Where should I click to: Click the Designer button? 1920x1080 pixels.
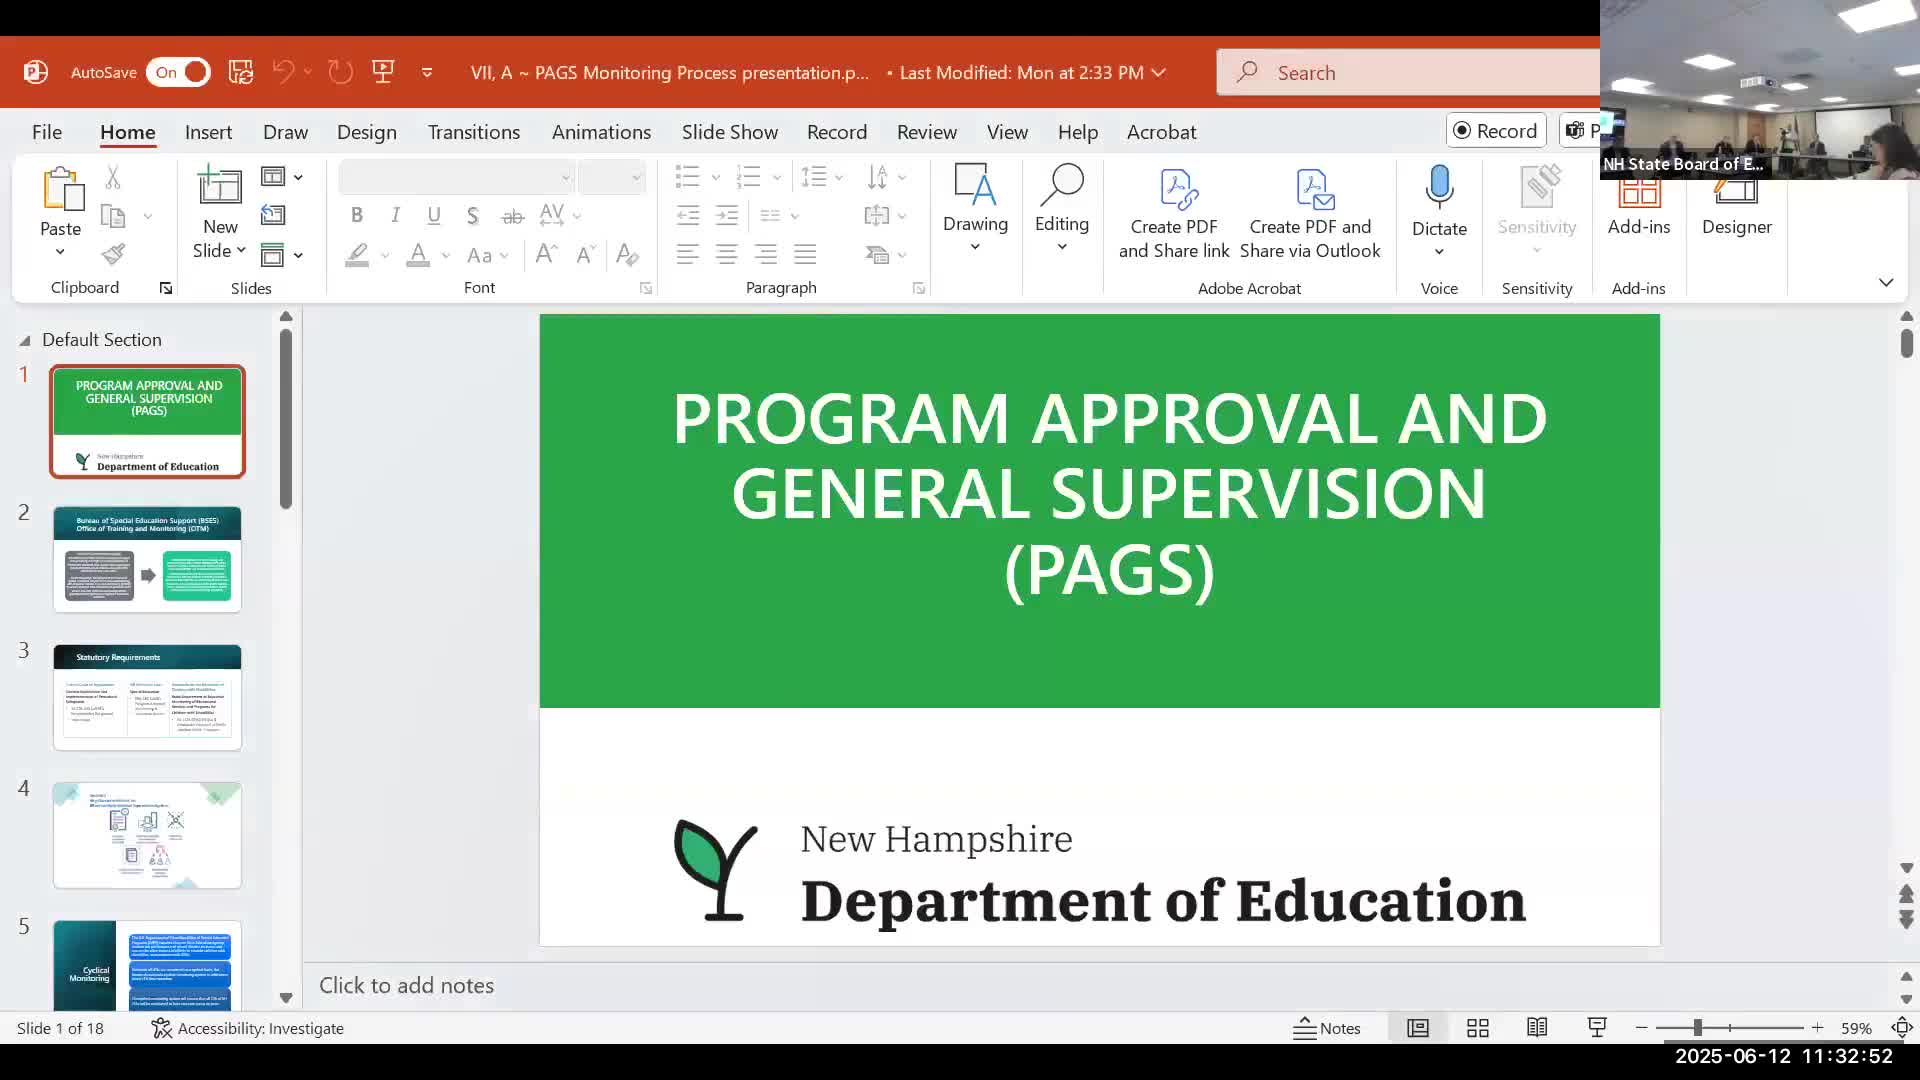click(1736, 210)
